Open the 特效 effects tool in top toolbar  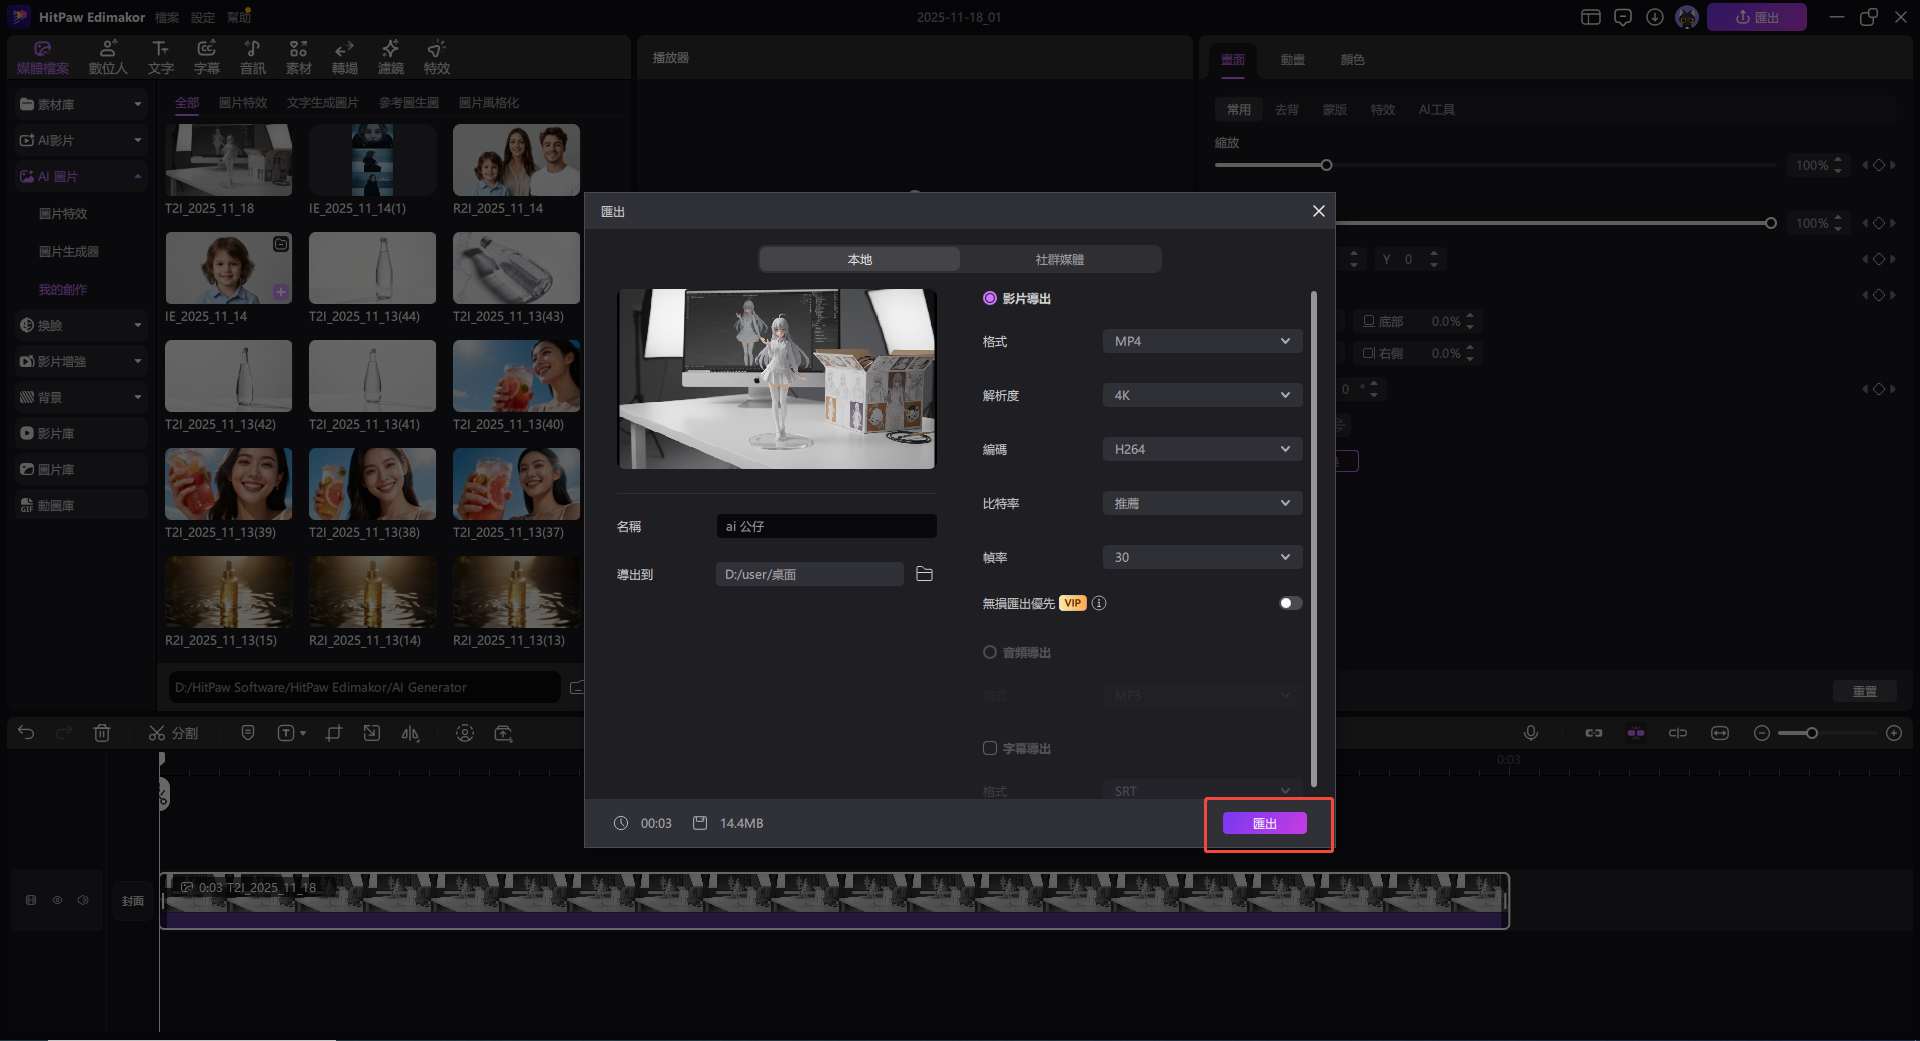[x=436, y=57]
